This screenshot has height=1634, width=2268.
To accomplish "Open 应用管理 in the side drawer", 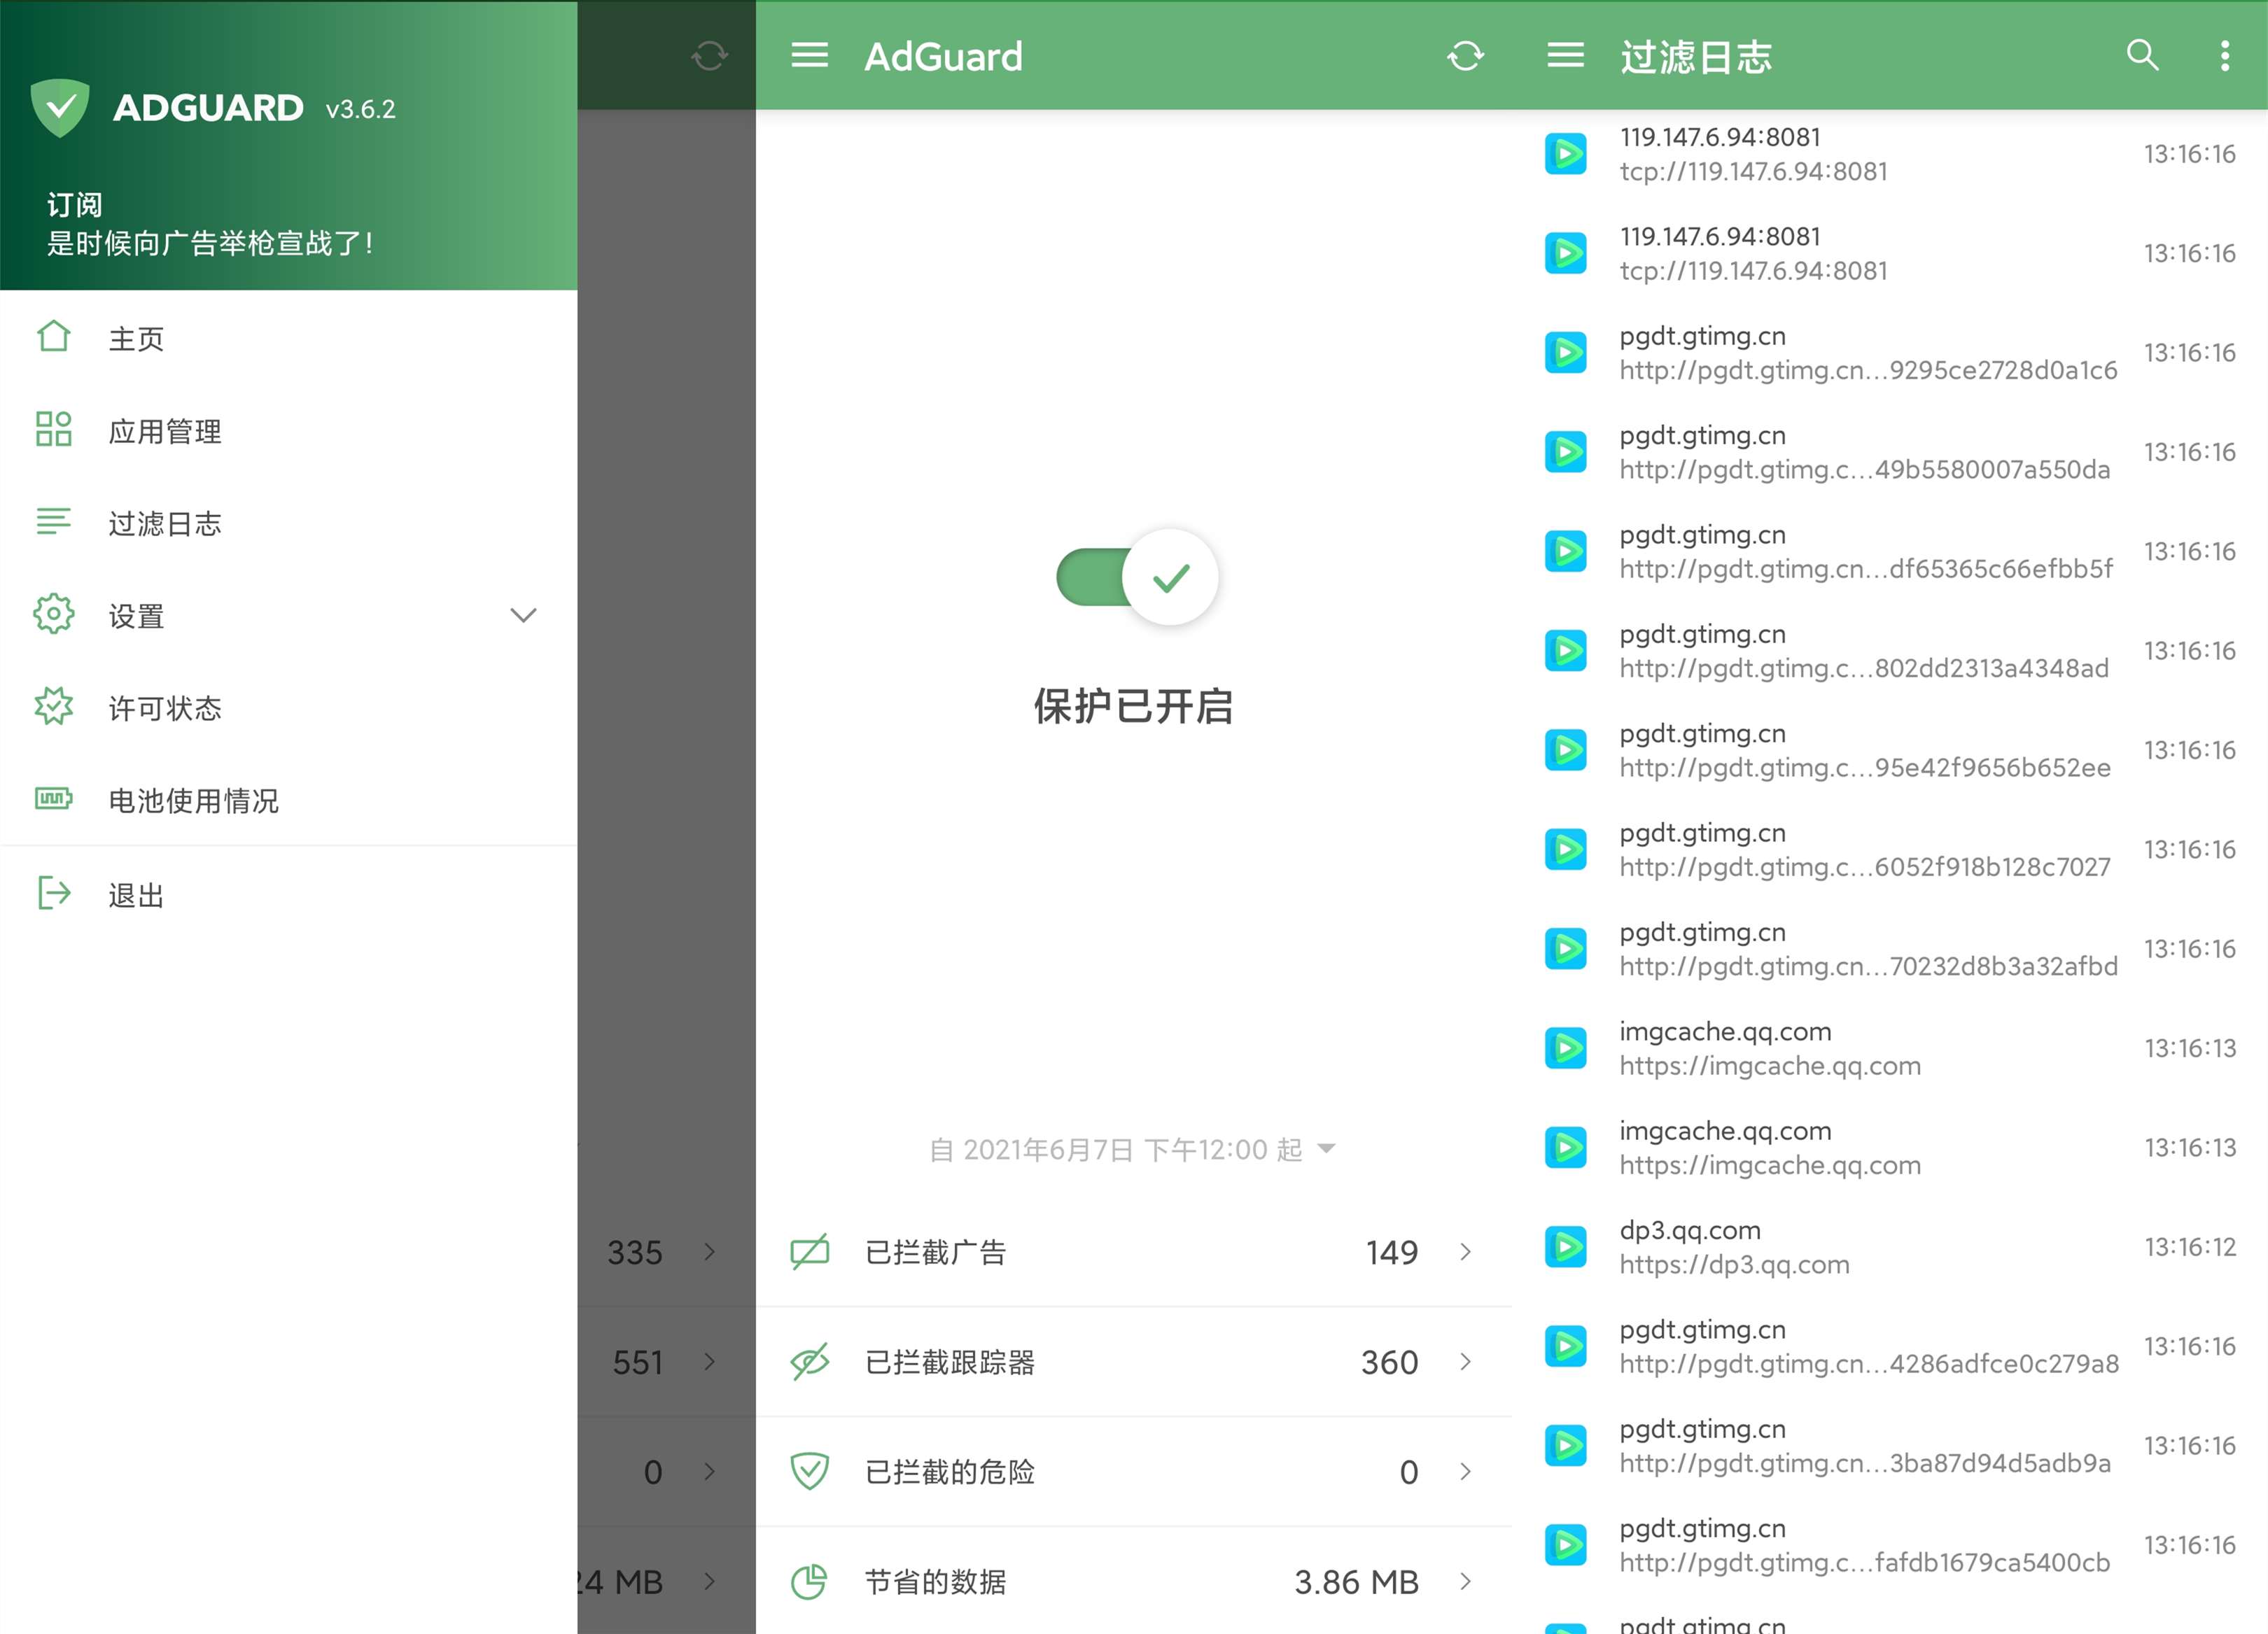I will click(288, 431).
